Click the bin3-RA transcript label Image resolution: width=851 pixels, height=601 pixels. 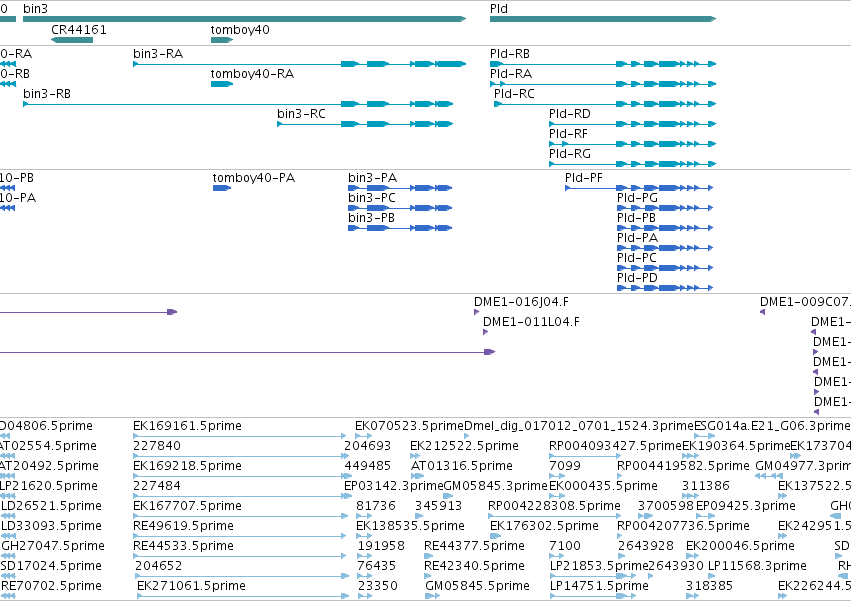pyautogui.click(x=158, y=54)
